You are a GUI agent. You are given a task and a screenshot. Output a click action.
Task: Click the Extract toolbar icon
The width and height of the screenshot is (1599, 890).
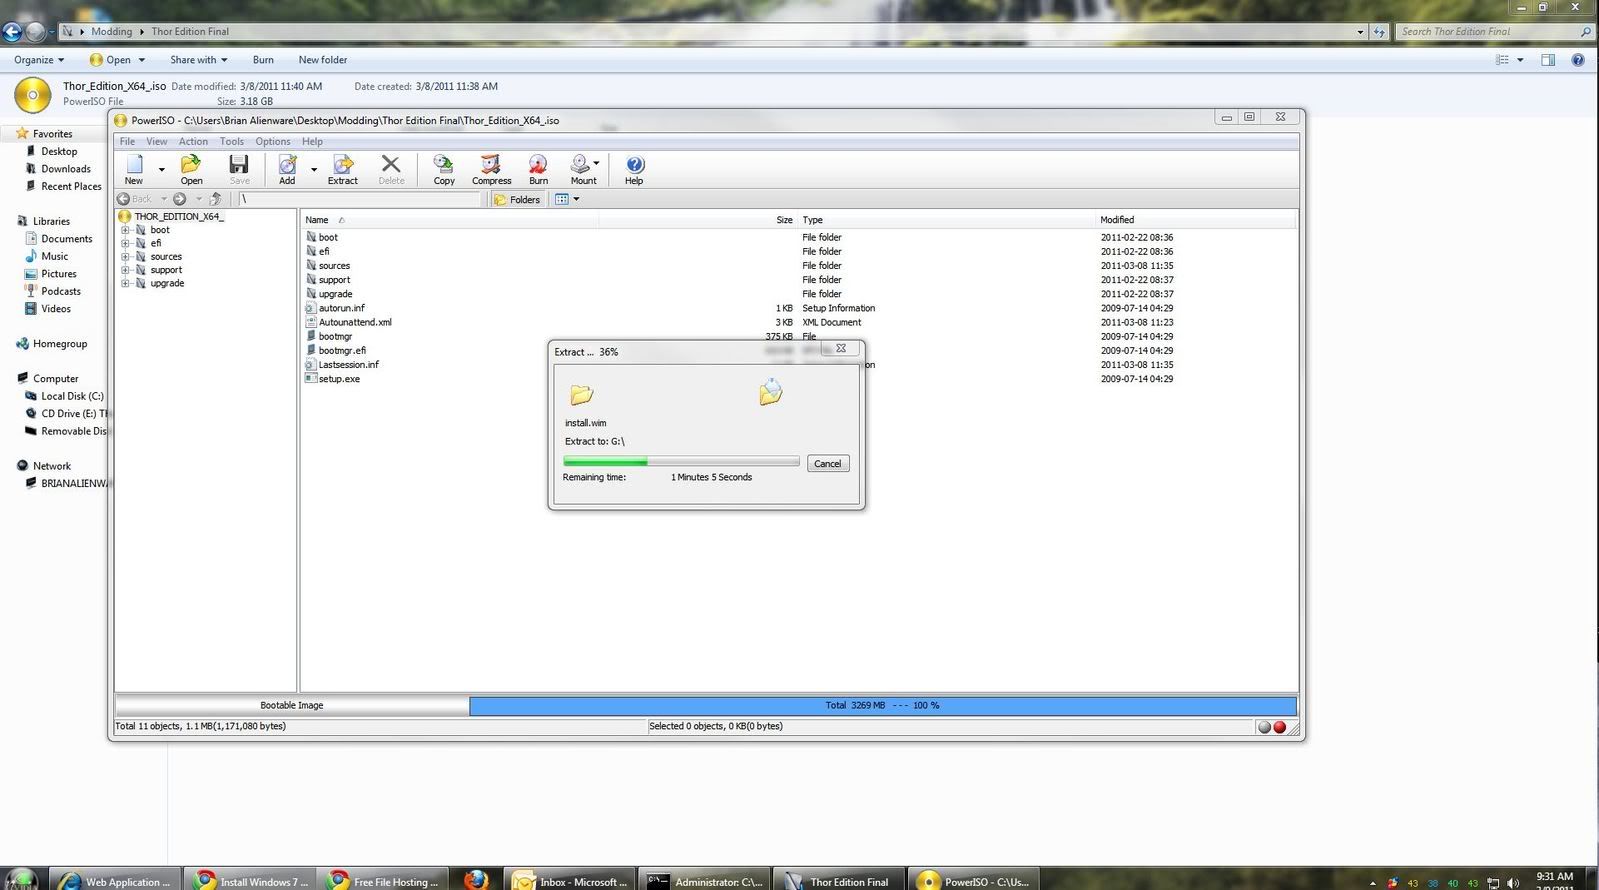(x=342, y=168)
